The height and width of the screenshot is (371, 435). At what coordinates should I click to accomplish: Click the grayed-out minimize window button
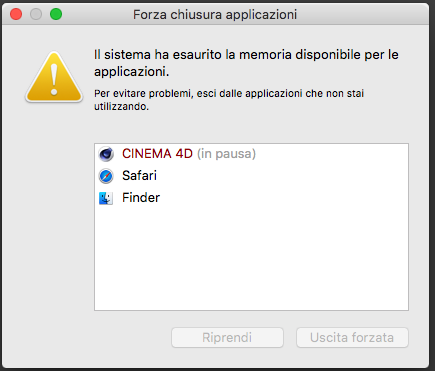pos(36,14)
